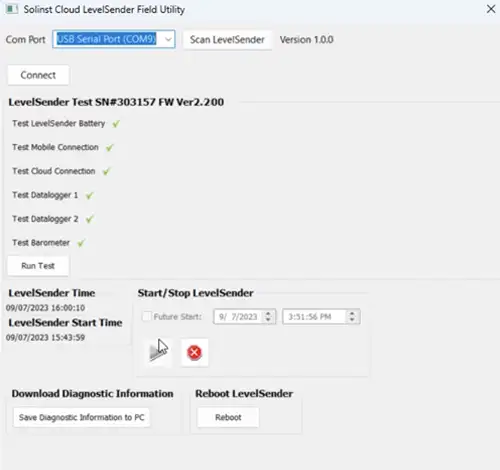Click Start Time value 09/07/2023 15:43:59
The width and height of the screenshot is (500, 470).
click(x=45, y=337)
